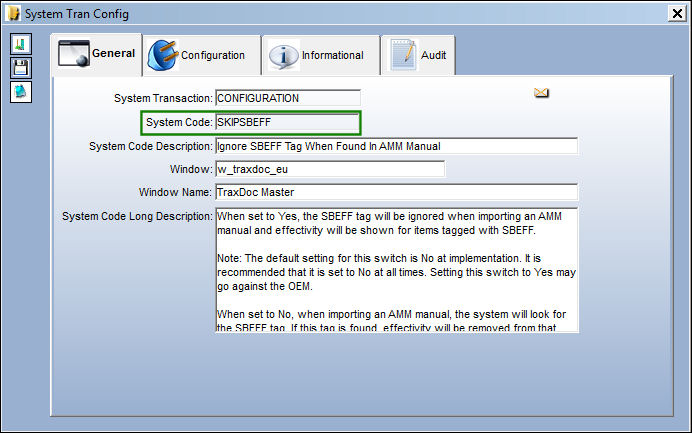Click the third sidebar icon below save

point(21,92)
